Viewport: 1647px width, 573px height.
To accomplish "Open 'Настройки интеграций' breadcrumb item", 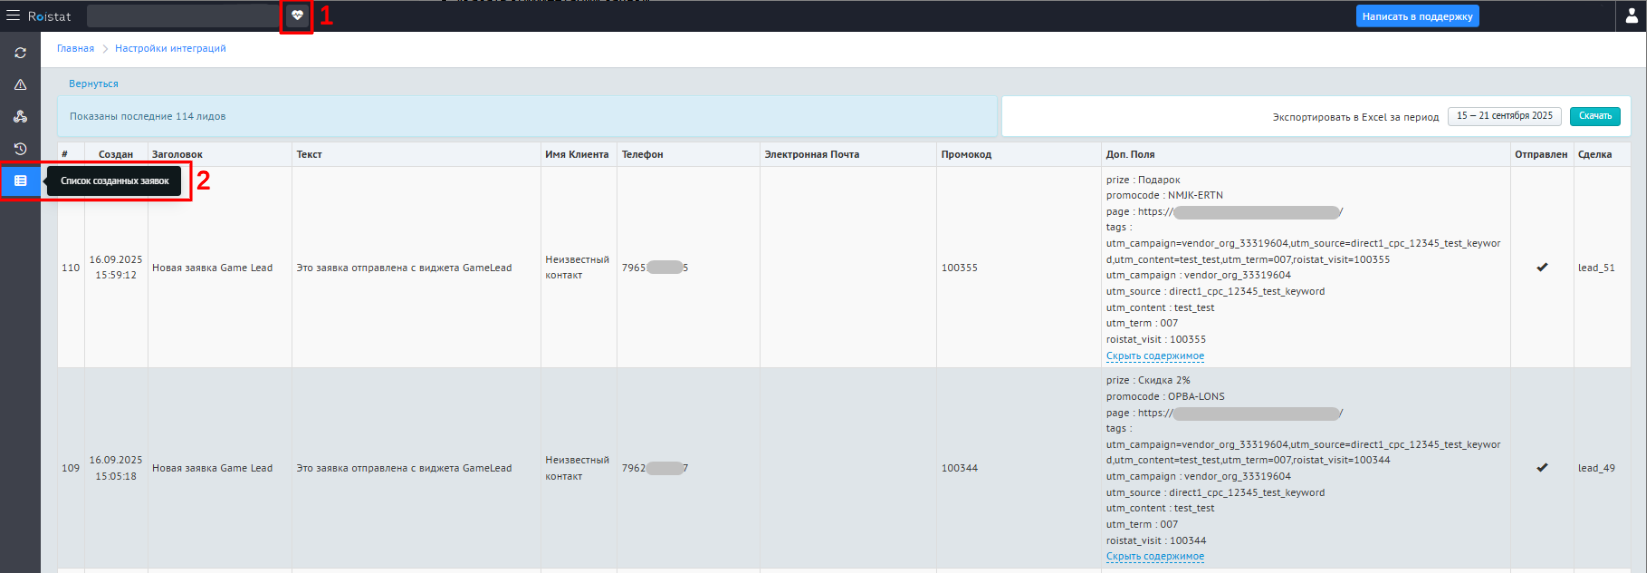I will pyautogui.click(x=170, y=48).
